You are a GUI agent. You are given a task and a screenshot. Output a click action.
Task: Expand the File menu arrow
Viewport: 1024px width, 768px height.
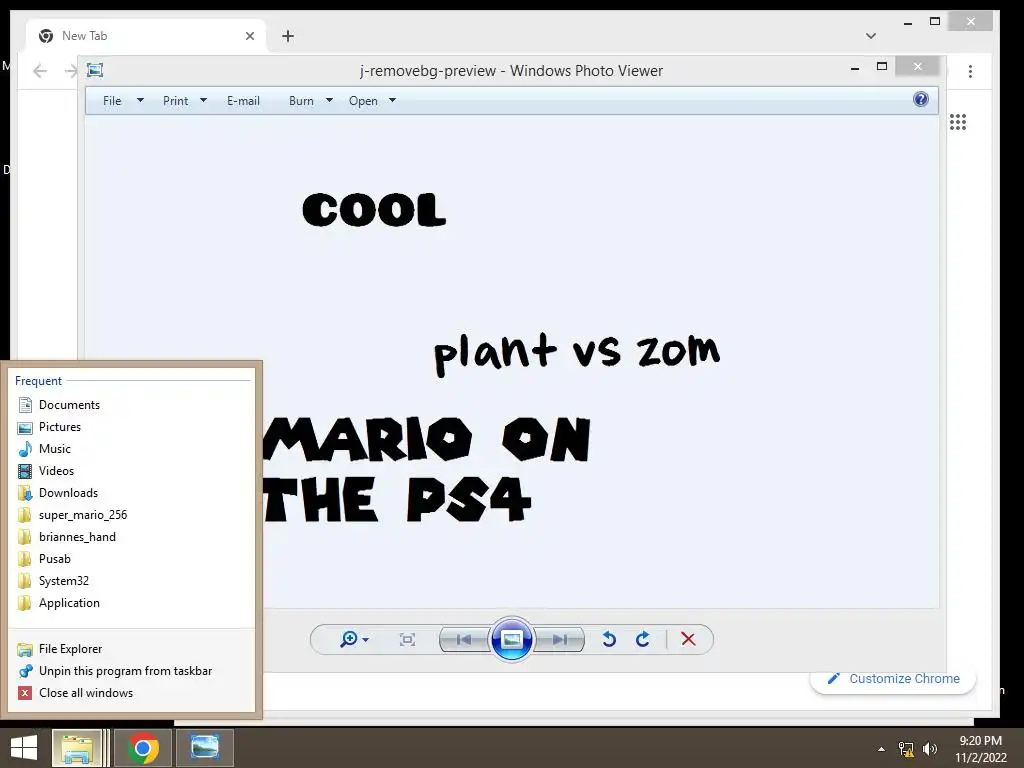pos(140,101)
